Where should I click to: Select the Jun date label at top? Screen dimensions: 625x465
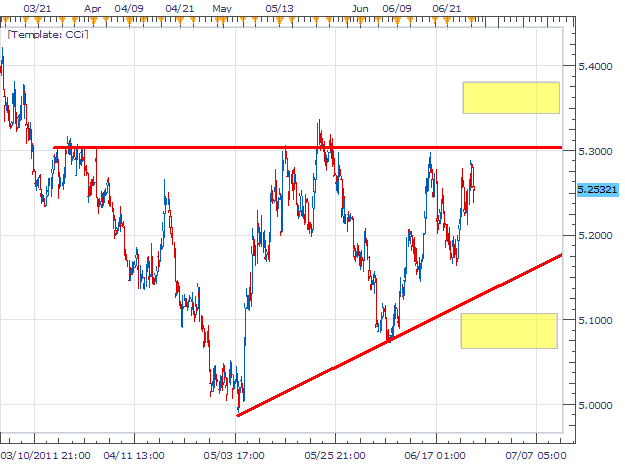360,8
